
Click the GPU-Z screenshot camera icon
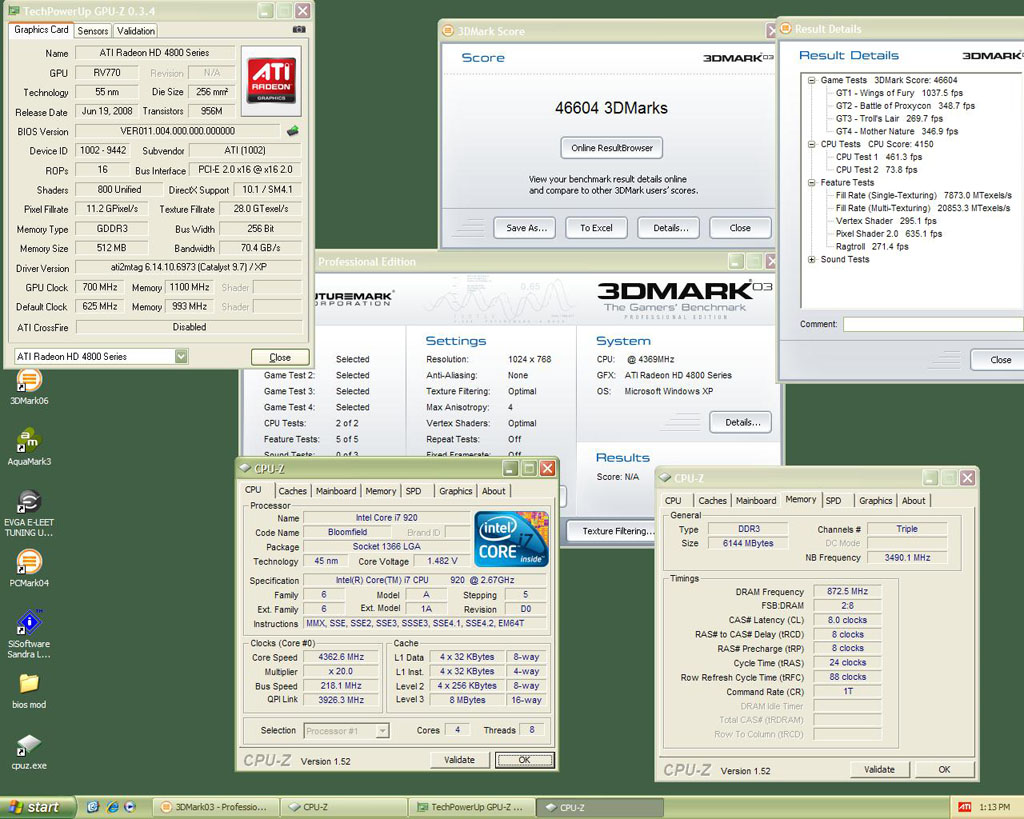tap(298, 29)
